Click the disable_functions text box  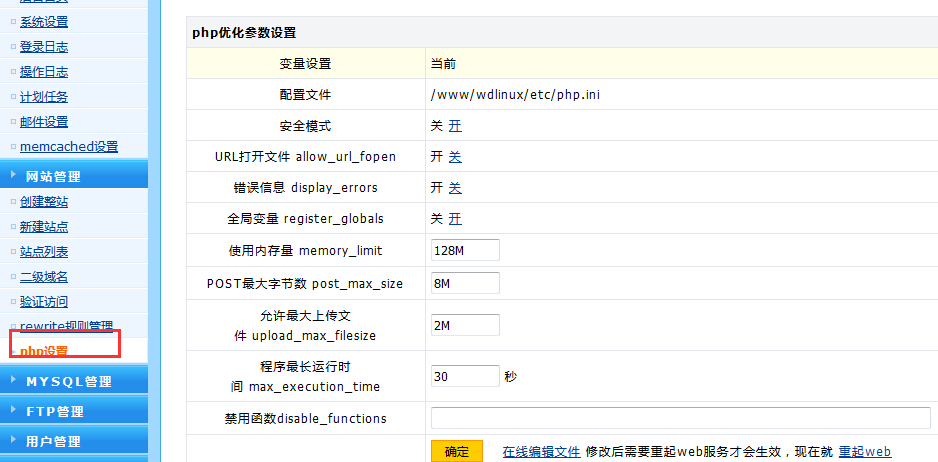680,418
